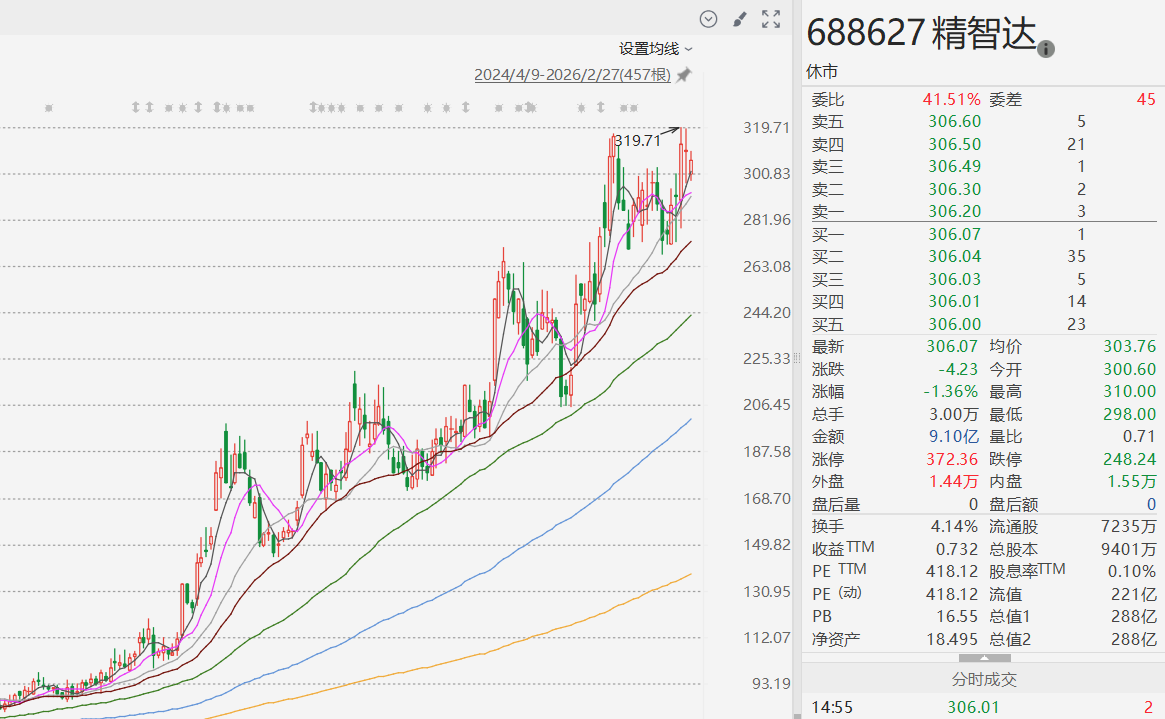Screen dimensions: 1165x719
Task: Select the 买一 price 306.07
Action: pos(954,234)
